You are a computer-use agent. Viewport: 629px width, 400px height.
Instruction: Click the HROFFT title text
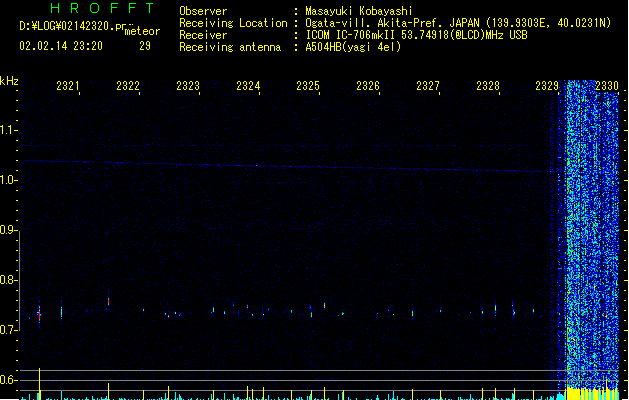(102, 8)
